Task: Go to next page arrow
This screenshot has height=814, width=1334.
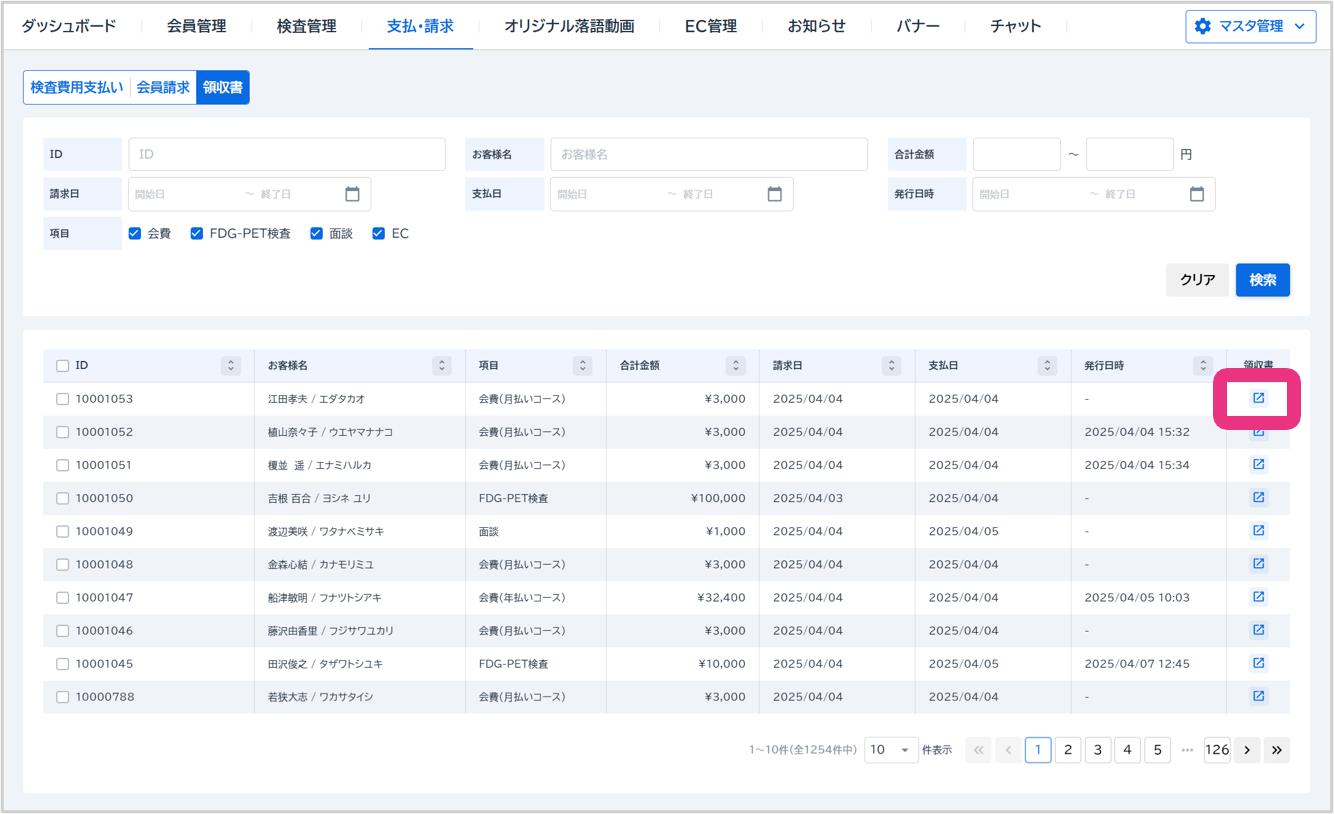Action: [1246, 750]
